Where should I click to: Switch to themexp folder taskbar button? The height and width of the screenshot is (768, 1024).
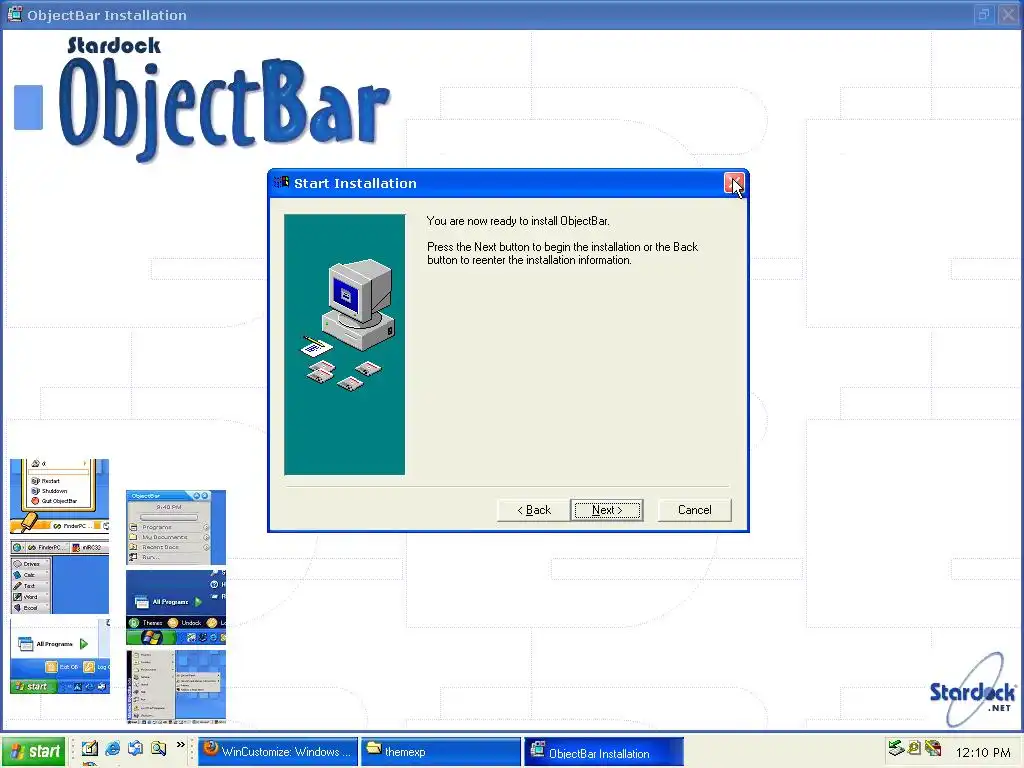441,752
